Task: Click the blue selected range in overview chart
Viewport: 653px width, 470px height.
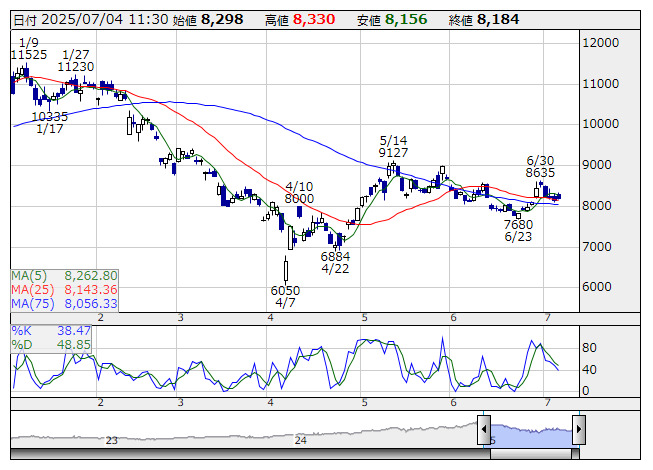Action: 531,435
